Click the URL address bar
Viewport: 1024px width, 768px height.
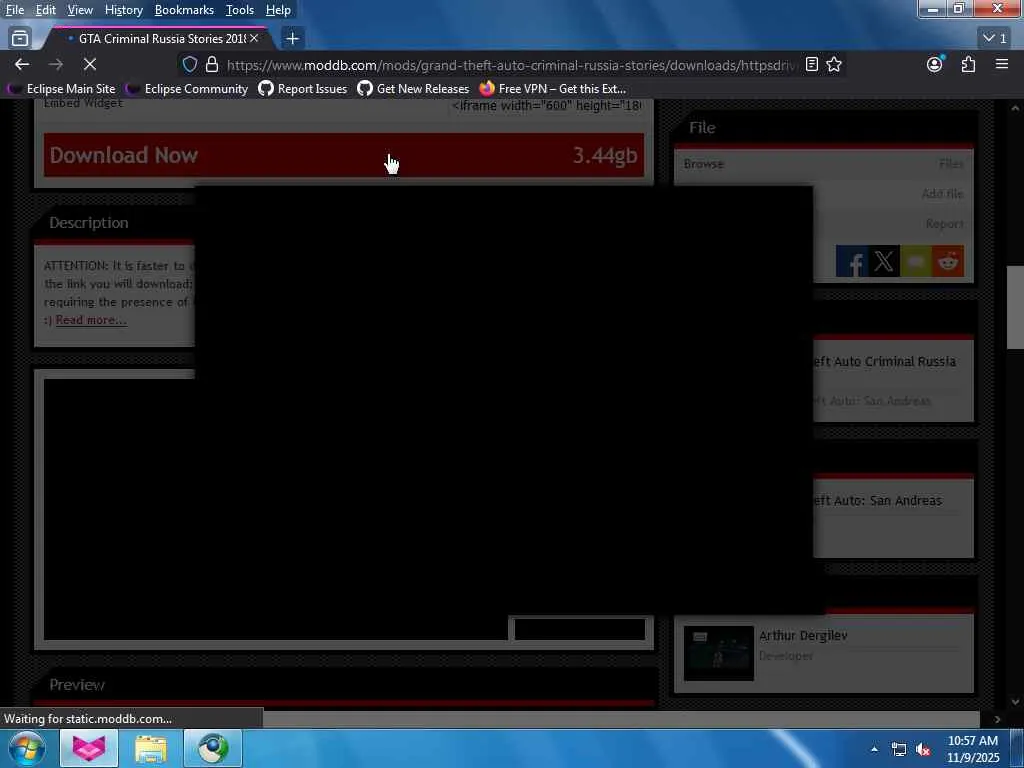click(509, 65)
